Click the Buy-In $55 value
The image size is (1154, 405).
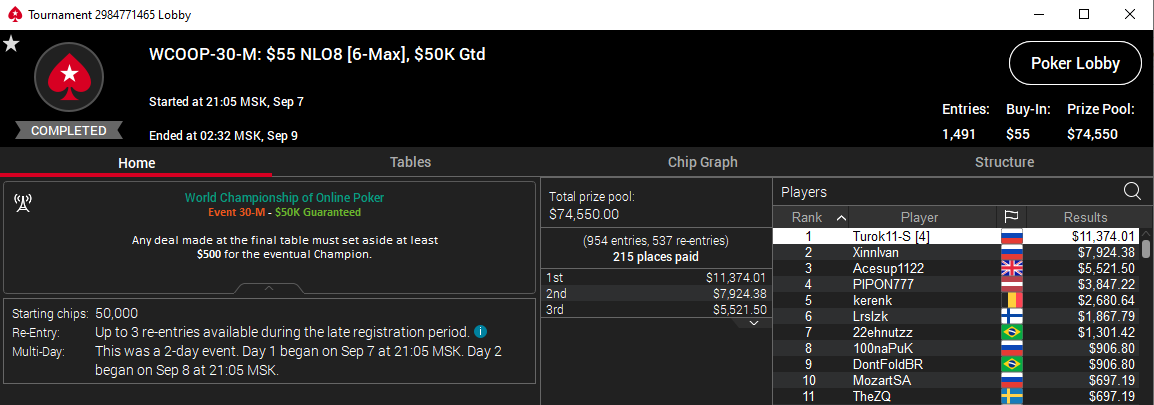(1017, 134)
